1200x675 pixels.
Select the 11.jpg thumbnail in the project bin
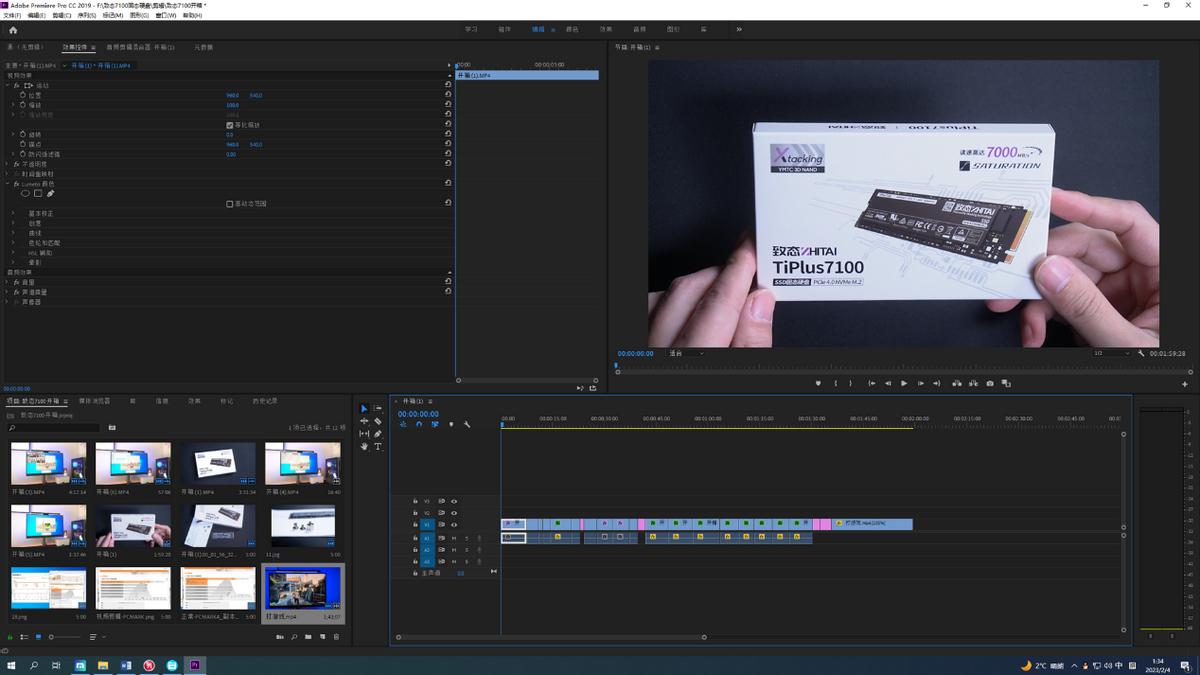click(302, 525)
